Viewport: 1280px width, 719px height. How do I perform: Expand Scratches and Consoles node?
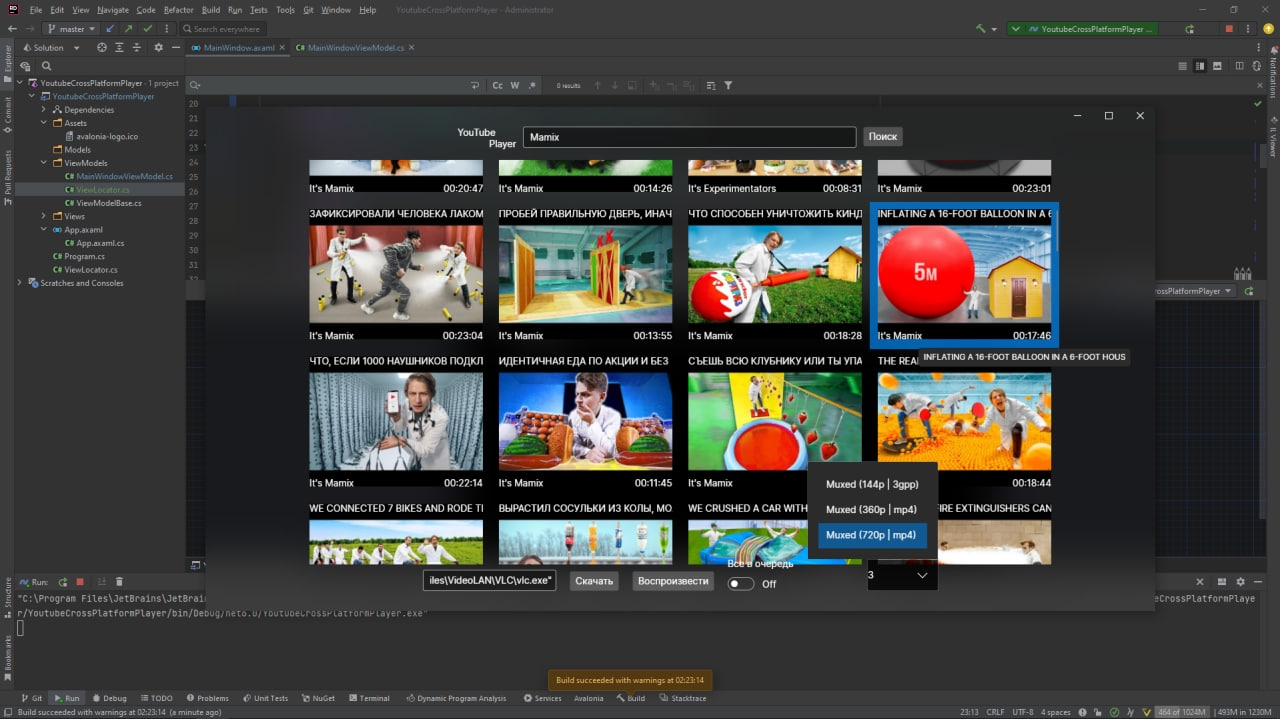(19, 283)
